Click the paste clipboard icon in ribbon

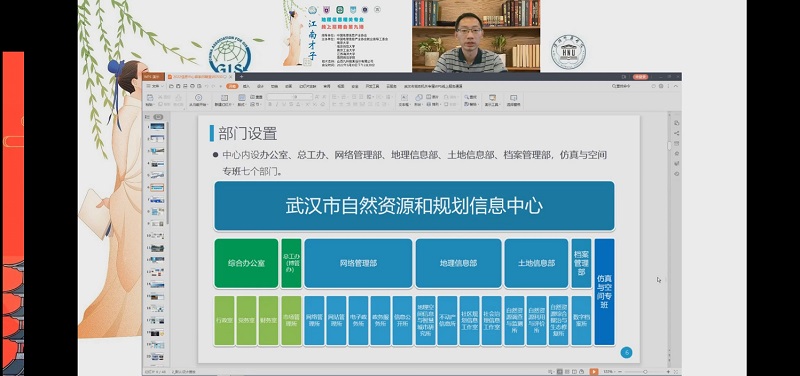coord(150,97)
